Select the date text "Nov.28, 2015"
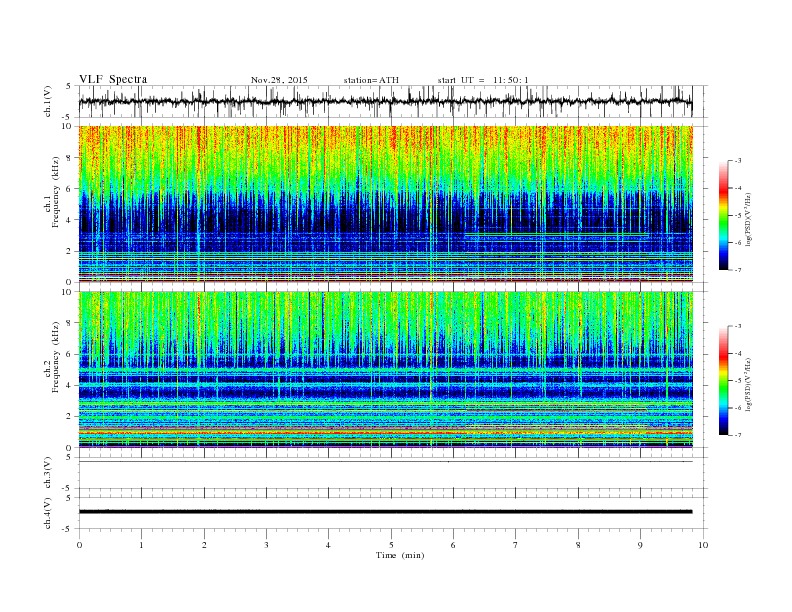This screenshot has height=612, width=792. 279,80
